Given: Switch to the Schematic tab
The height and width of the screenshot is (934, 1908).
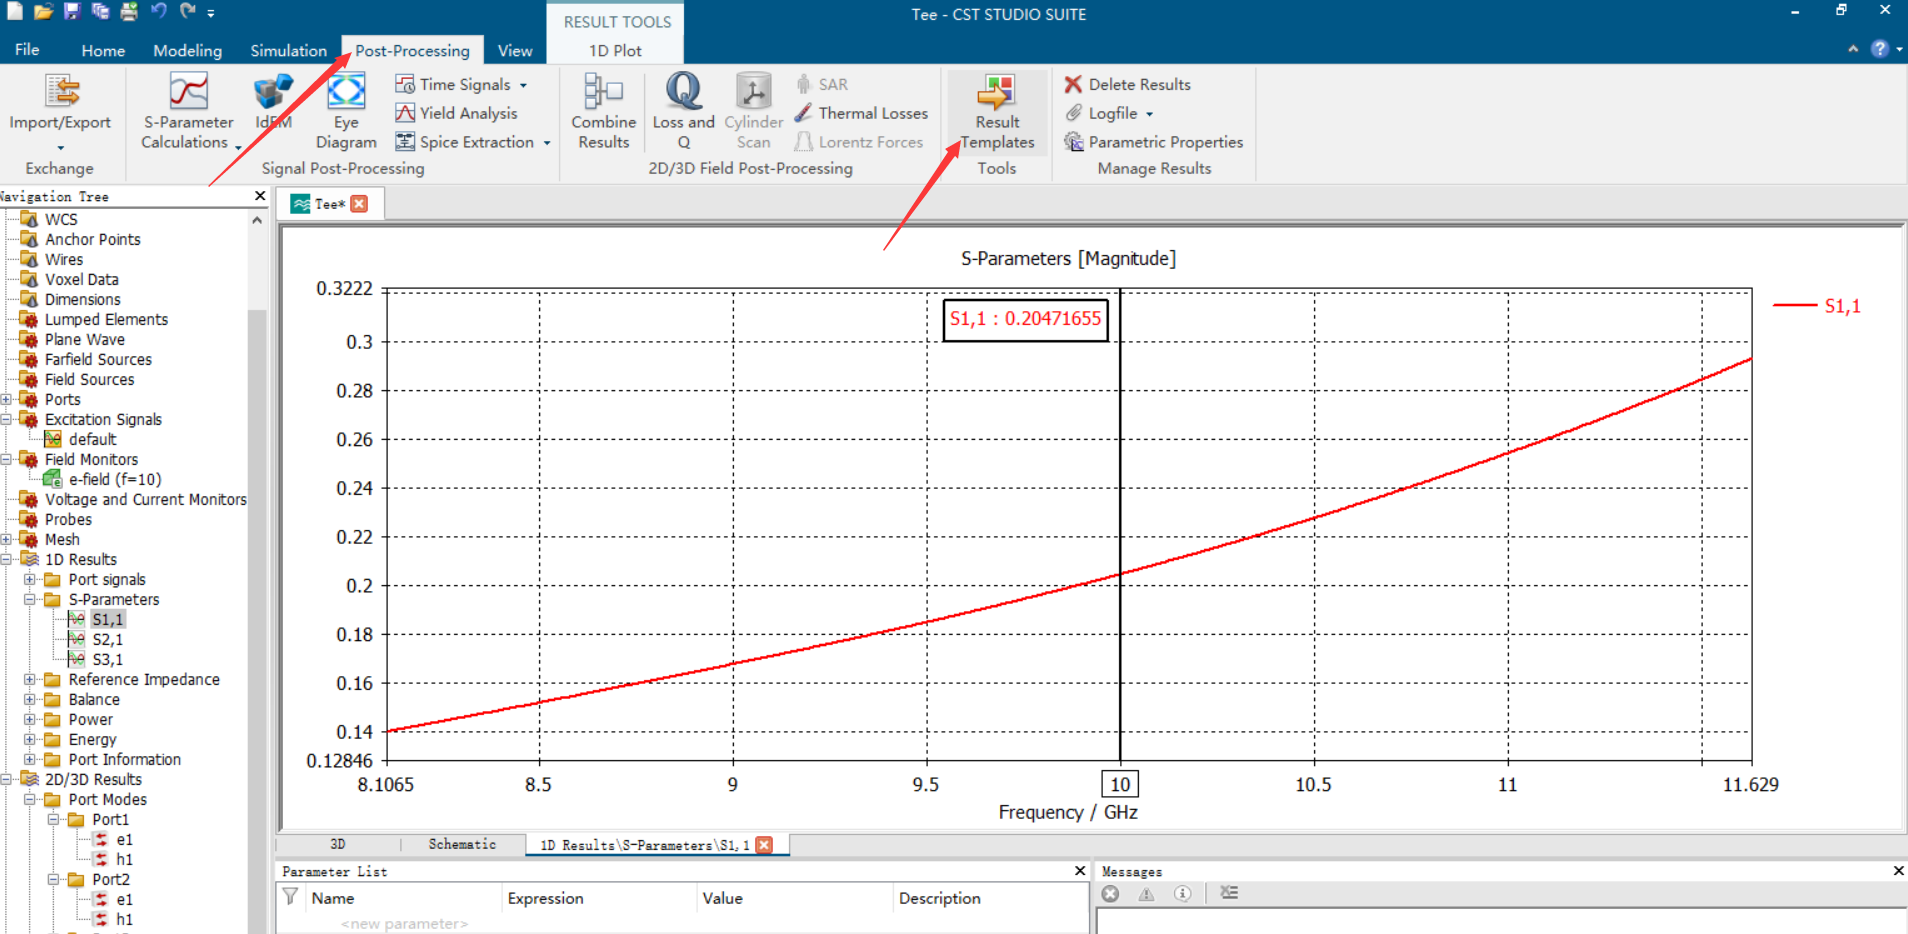Looking at the screenshot, I should [462, 845].
